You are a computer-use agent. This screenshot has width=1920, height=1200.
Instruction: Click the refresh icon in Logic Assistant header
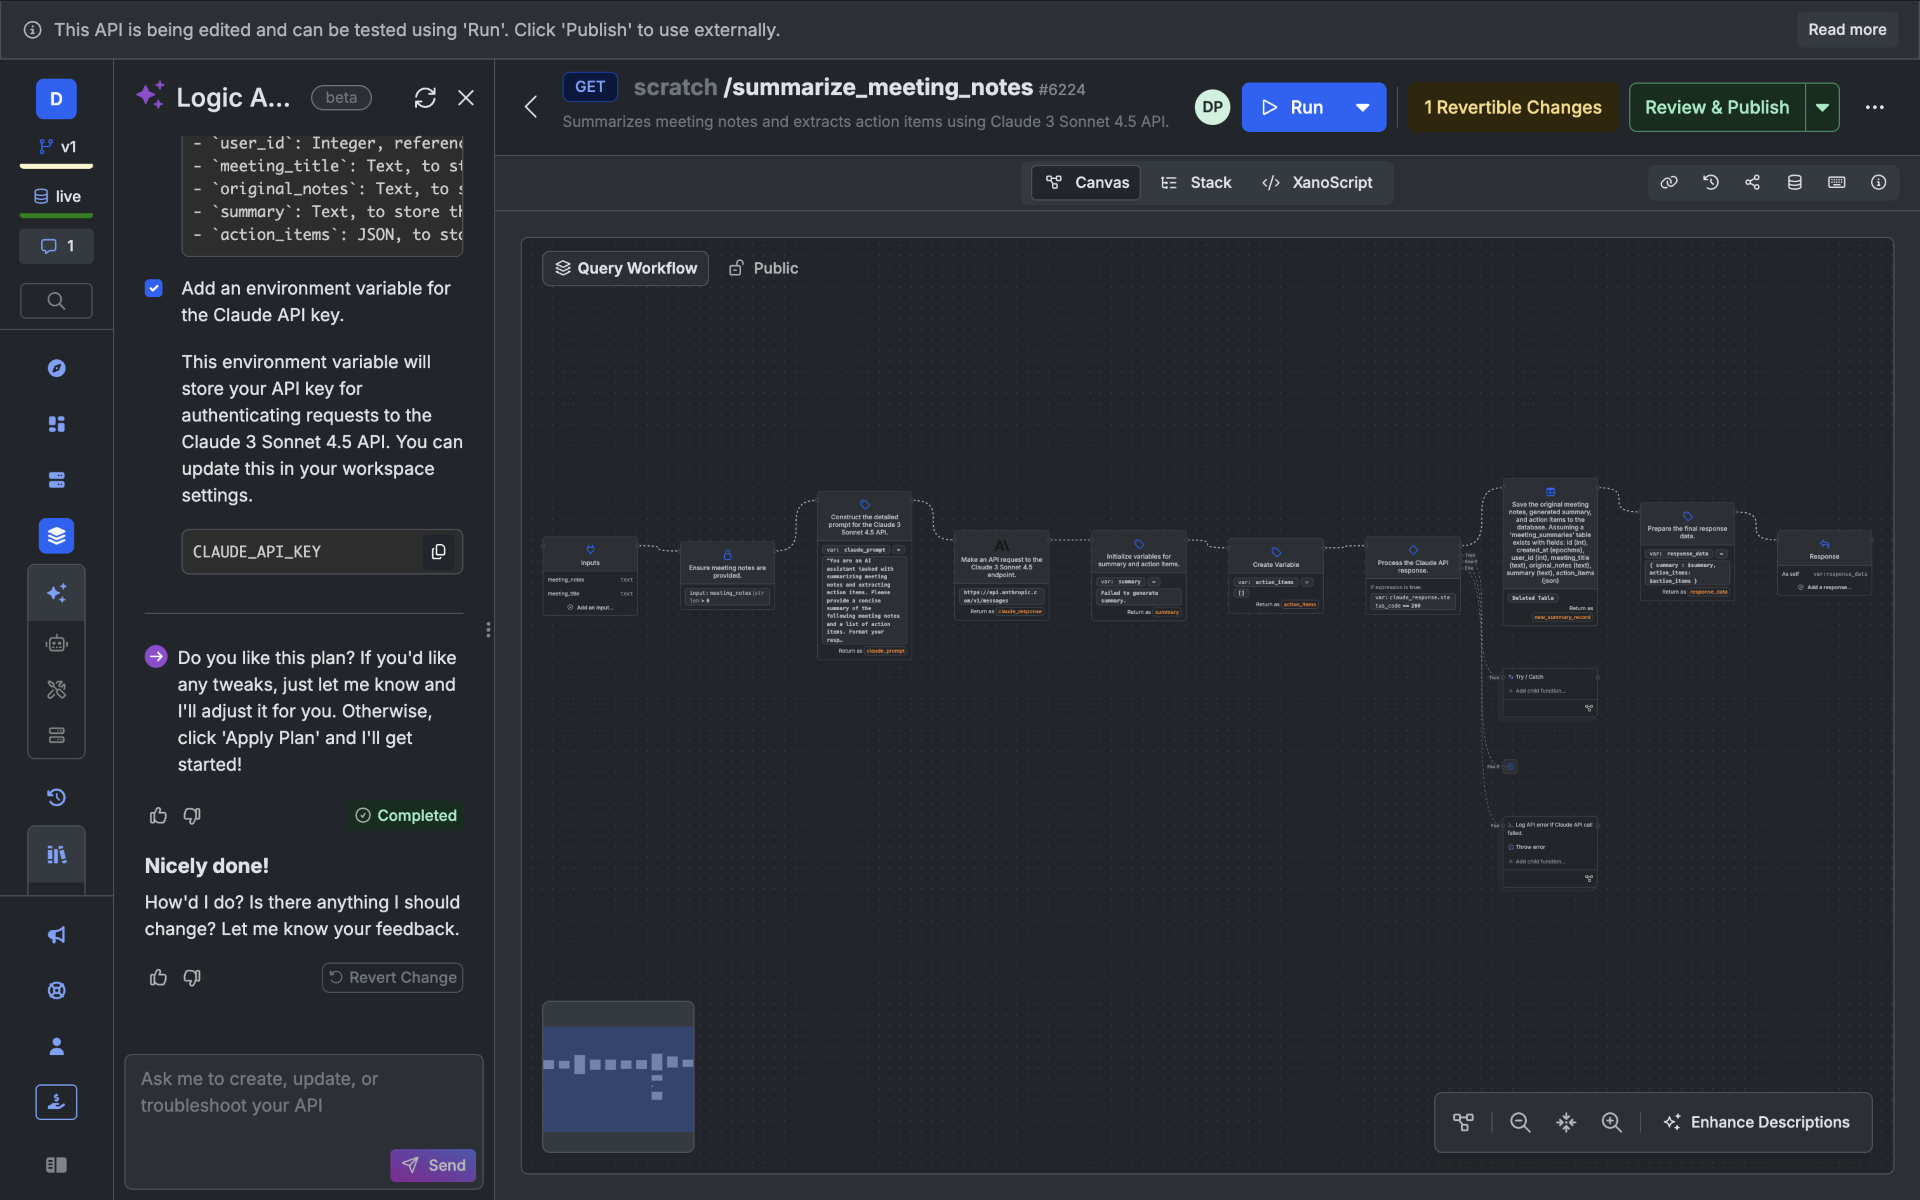pyautogui.click(x=425, y=98)
